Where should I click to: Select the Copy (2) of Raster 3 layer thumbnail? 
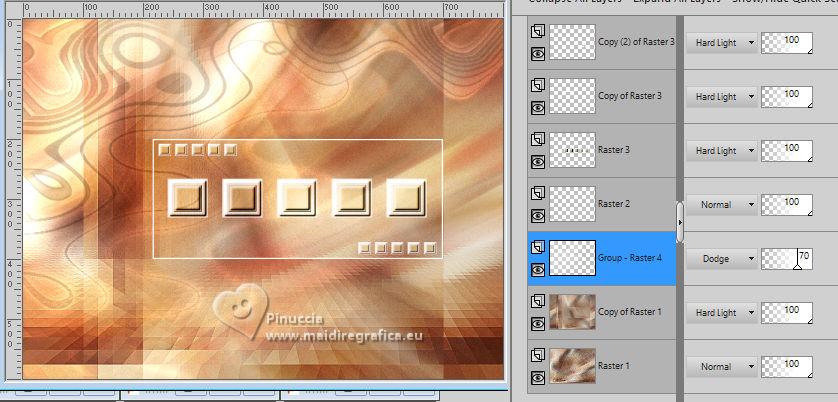(x=572, y=42)
